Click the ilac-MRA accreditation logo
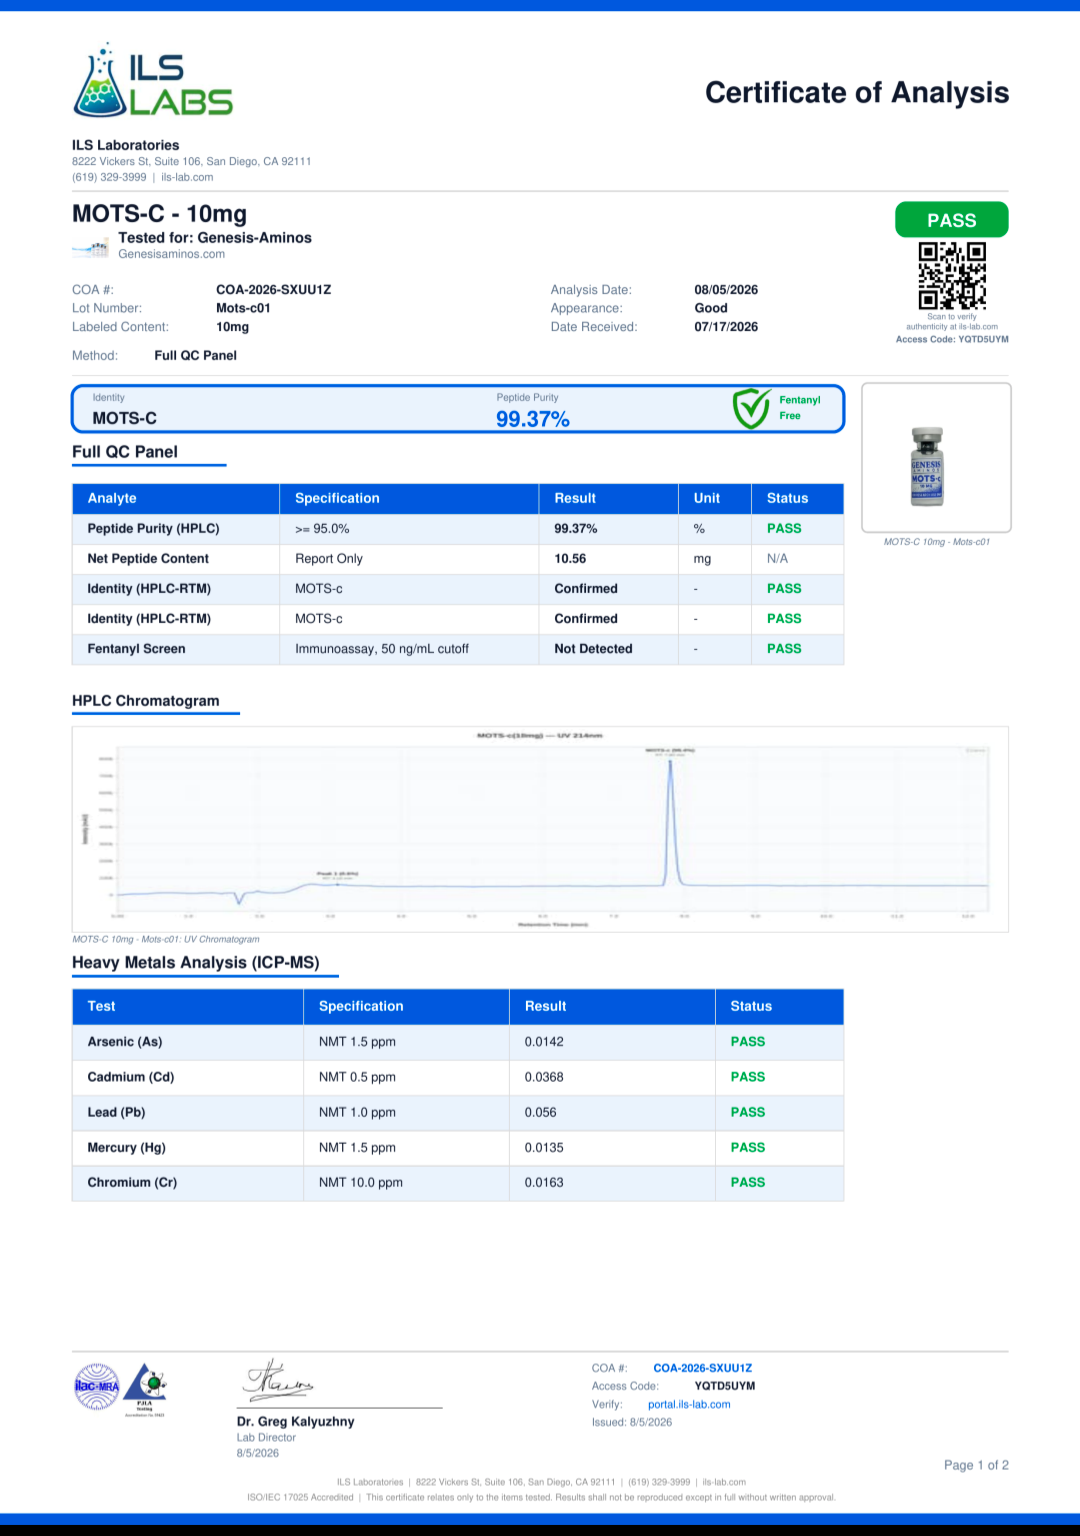The width and height of the screenshot is (1080, 1536). click(97, 1387)
